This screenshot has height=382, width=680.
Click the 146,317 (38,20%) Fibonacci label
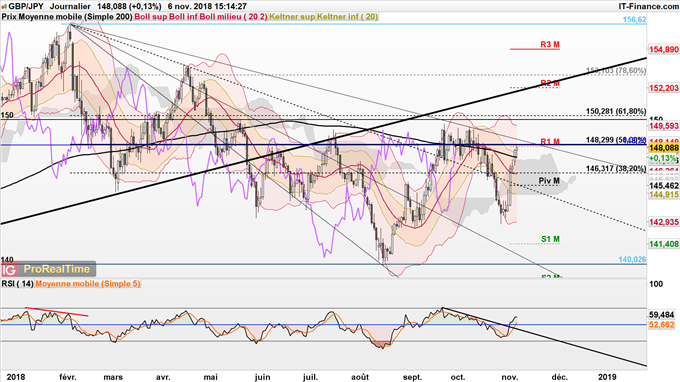pyautogui.click(x=616, y=168)
